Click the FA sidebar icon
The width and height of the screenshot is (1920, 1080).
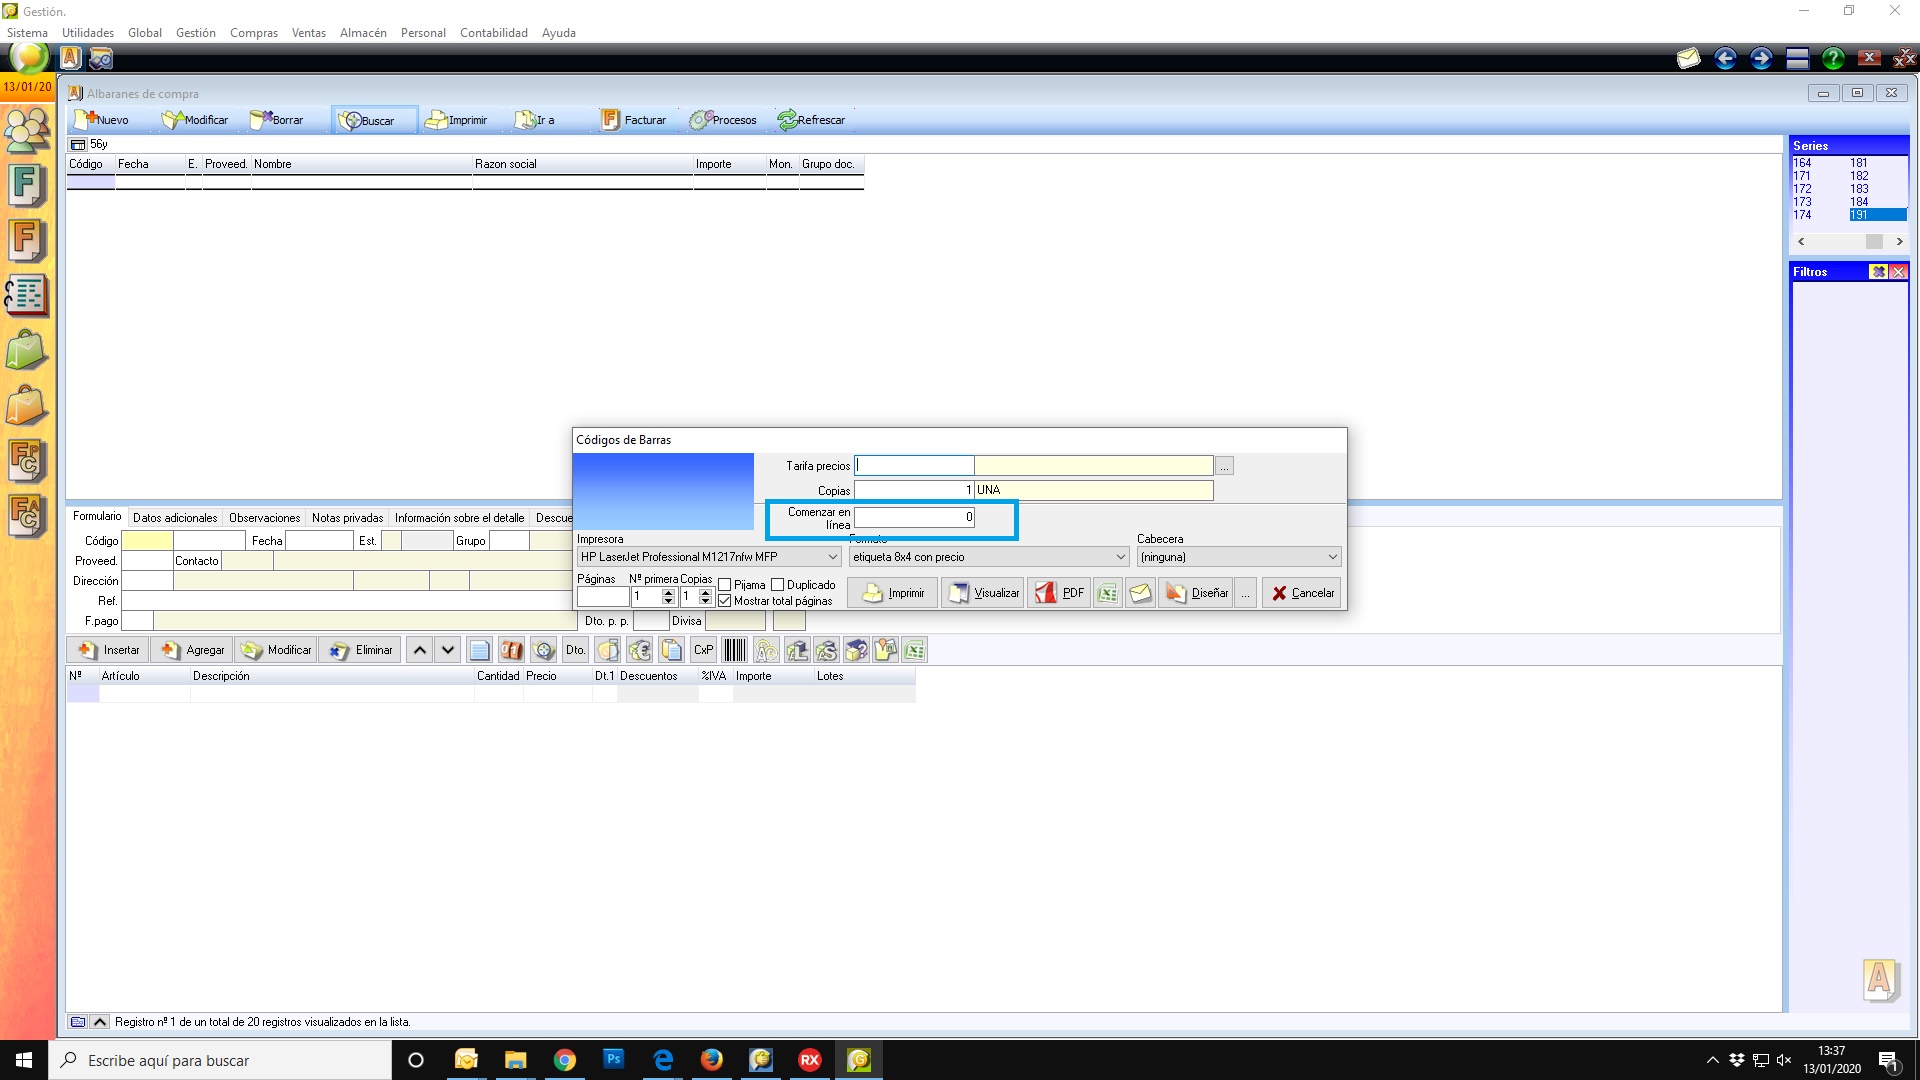click(x=27, y=515)
